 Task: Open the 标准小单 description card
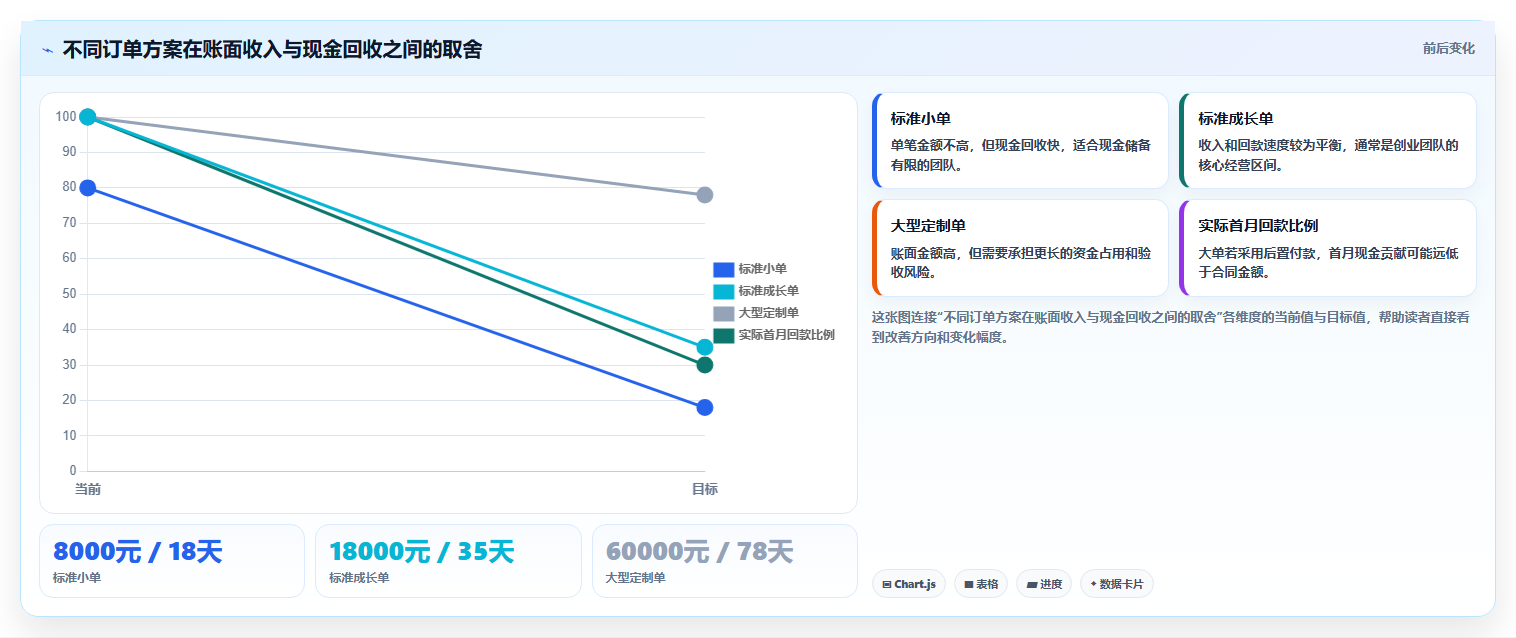(x=1020, y=141)
